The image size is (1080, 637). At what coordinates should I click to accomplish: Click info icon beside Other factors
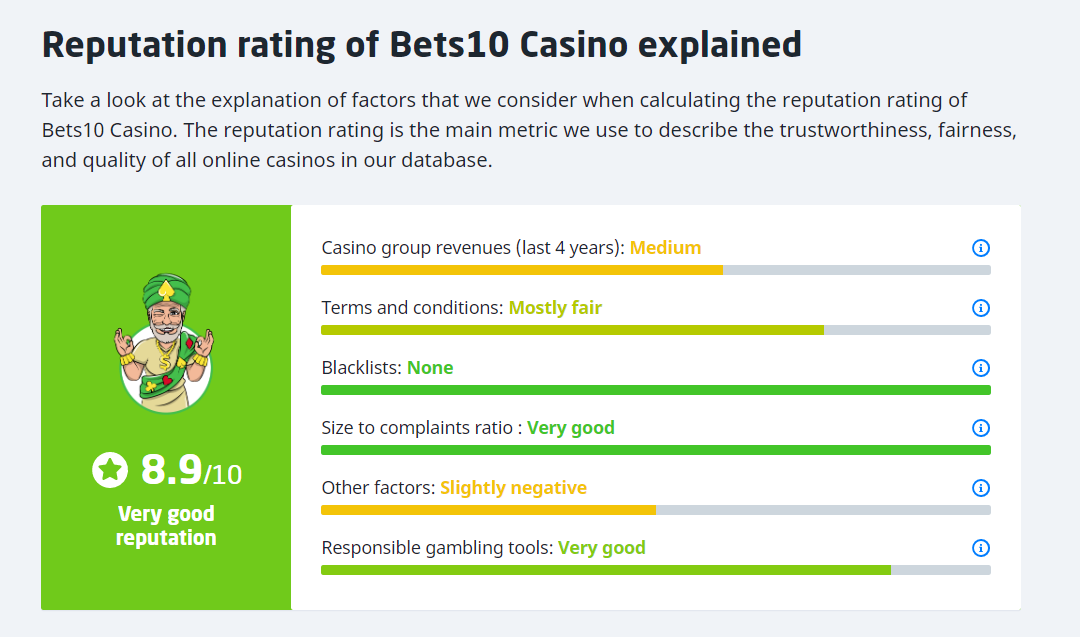click(981, 488)
